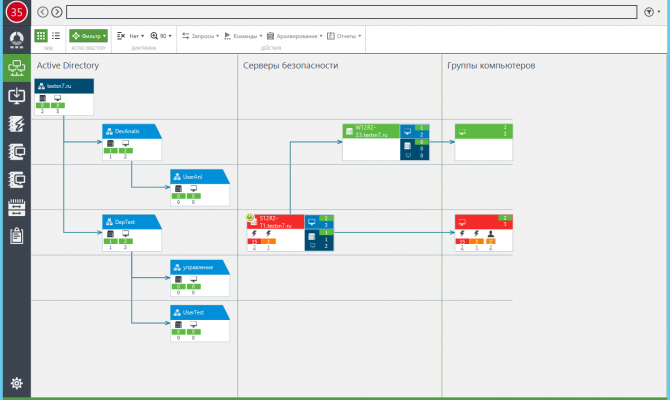
Task: Open the upper notebook-with-monitor journal icon
Action: pos(16,152)
